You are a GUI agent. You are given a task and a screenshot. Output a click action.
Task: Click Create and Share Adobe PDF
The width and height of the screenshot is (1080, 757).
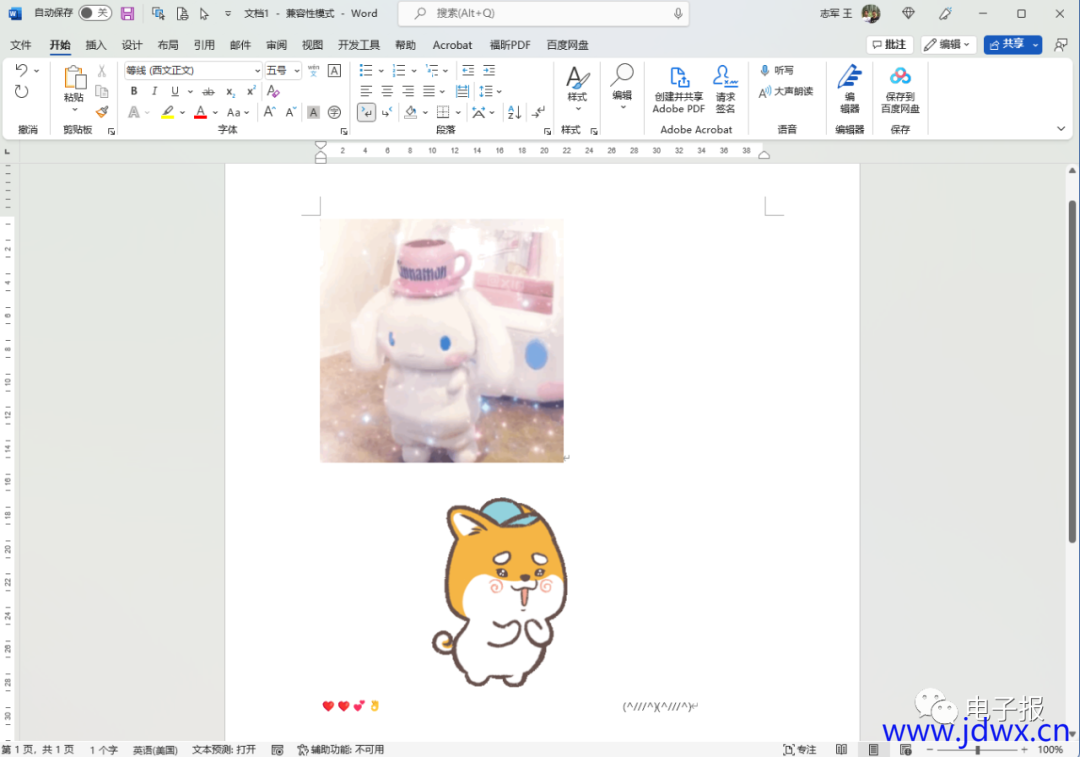coord(678,90)
